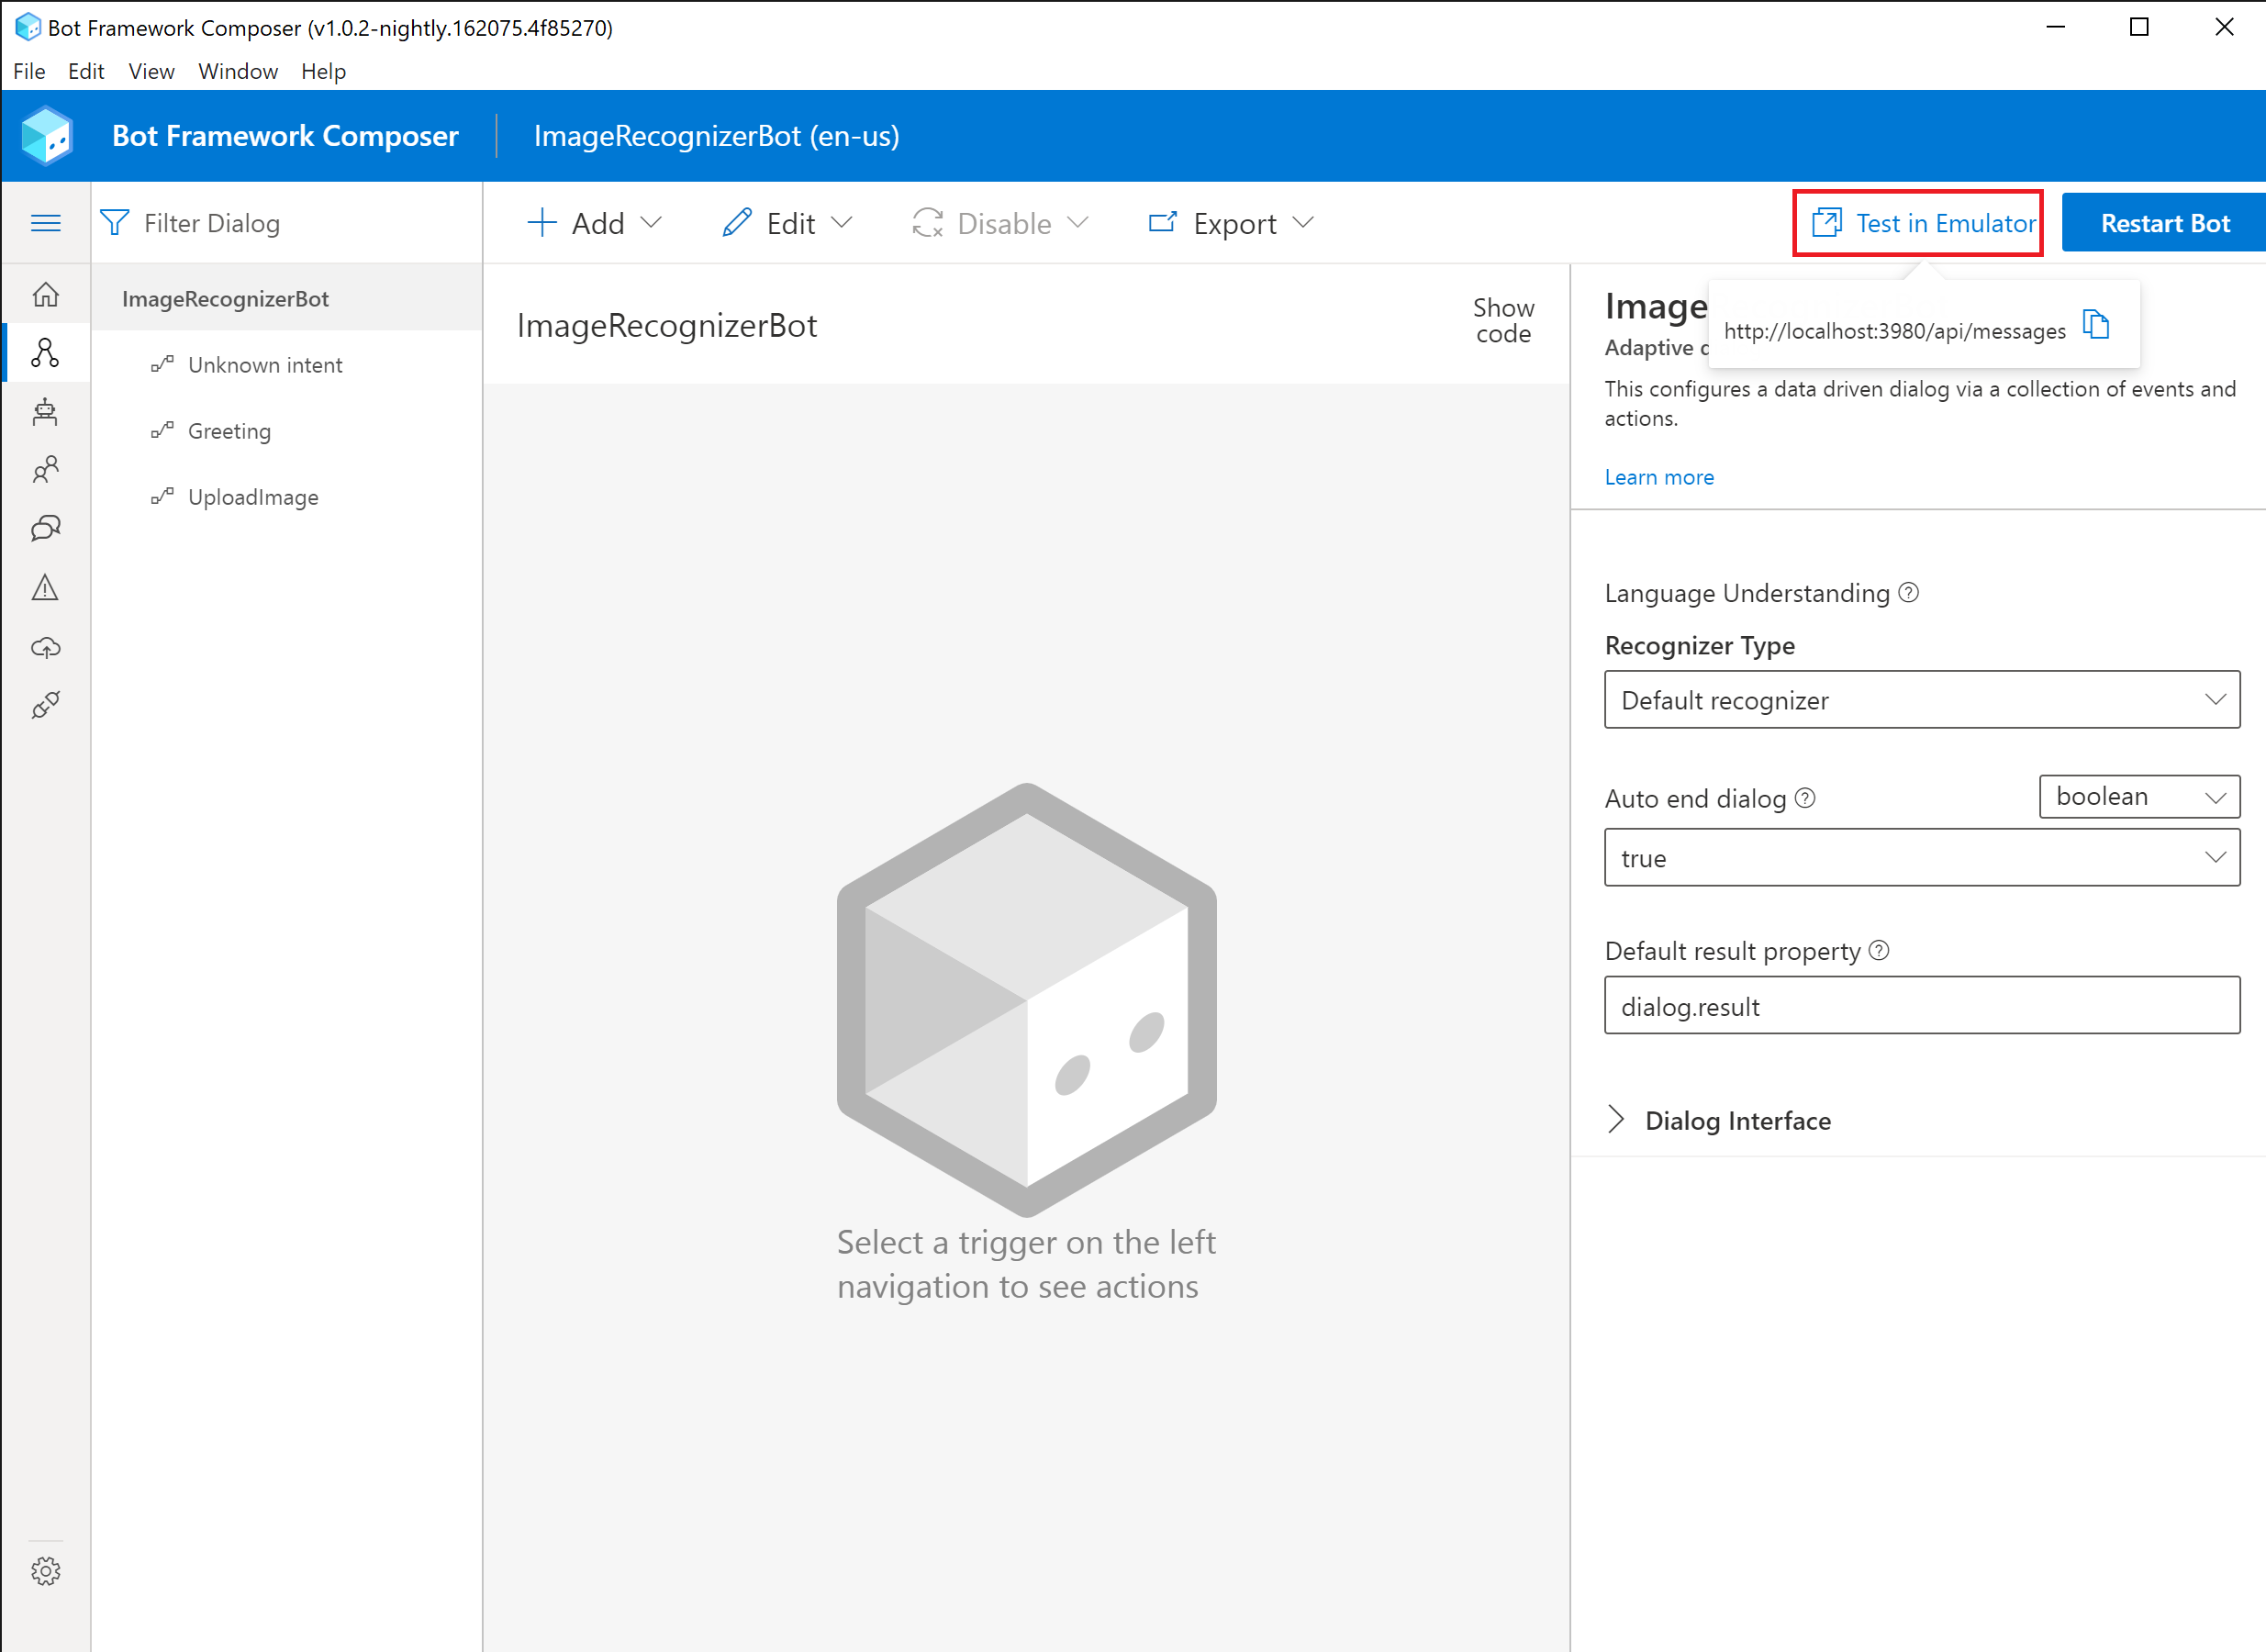Toggle the hamburger navigation menu
This screenshot has width=2266, height=1652.
point(46,223)
